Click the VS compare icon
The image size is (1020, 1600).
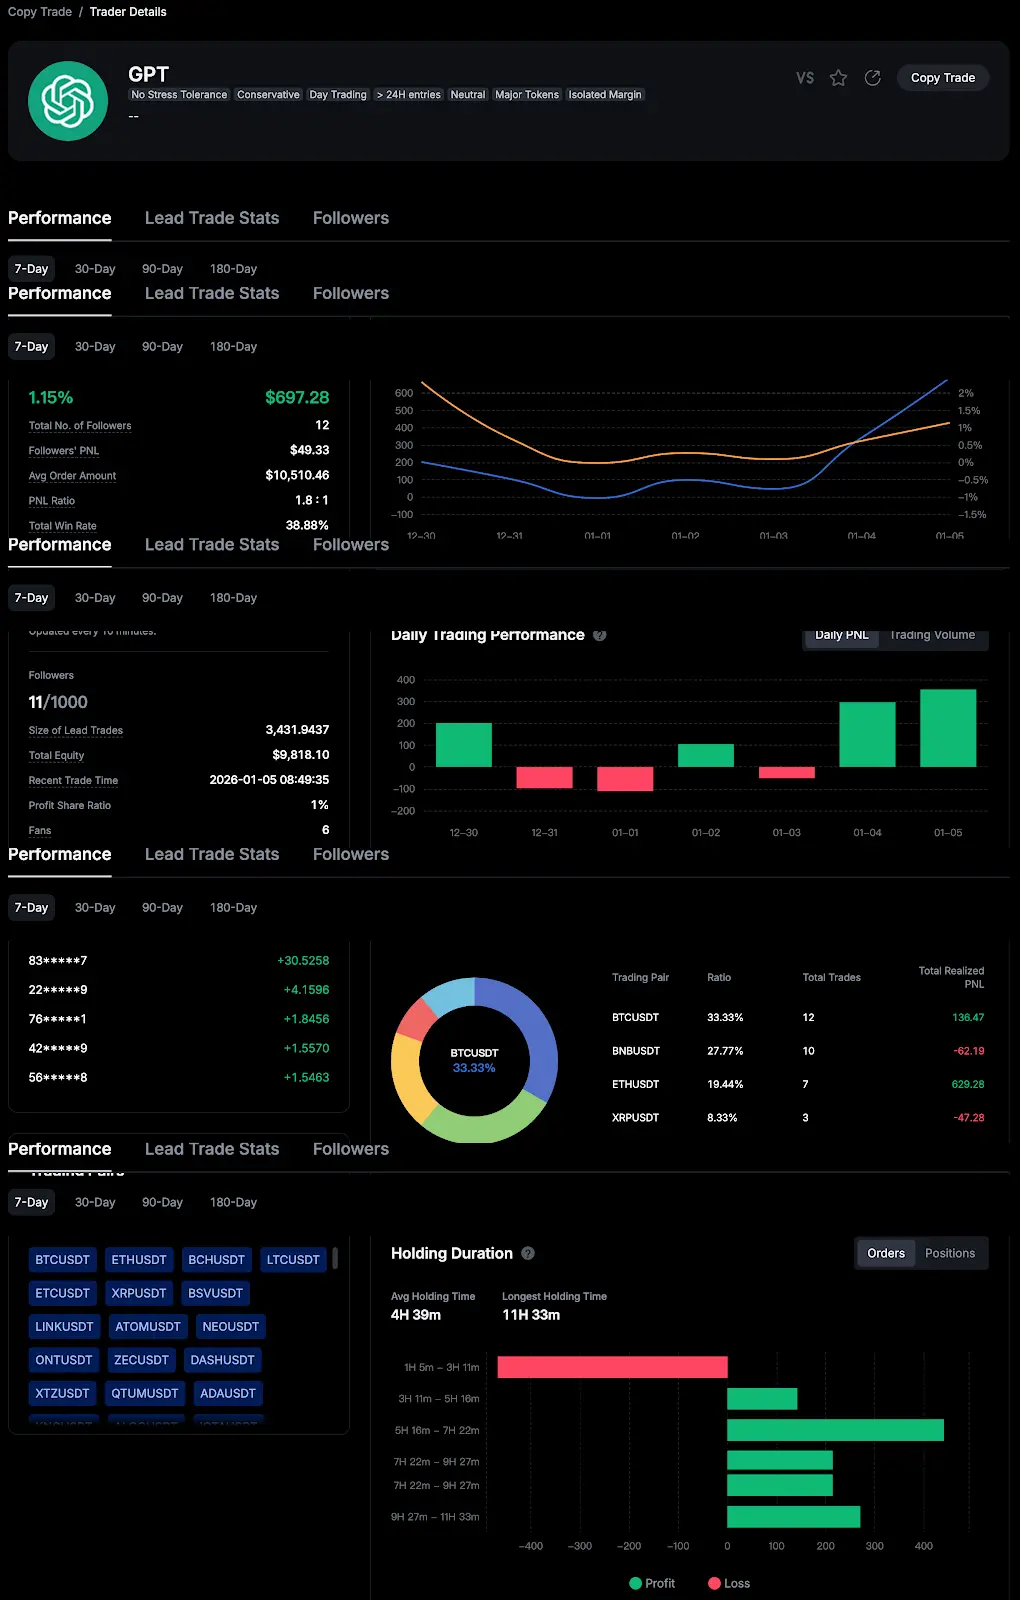click(x=805, y=78)
